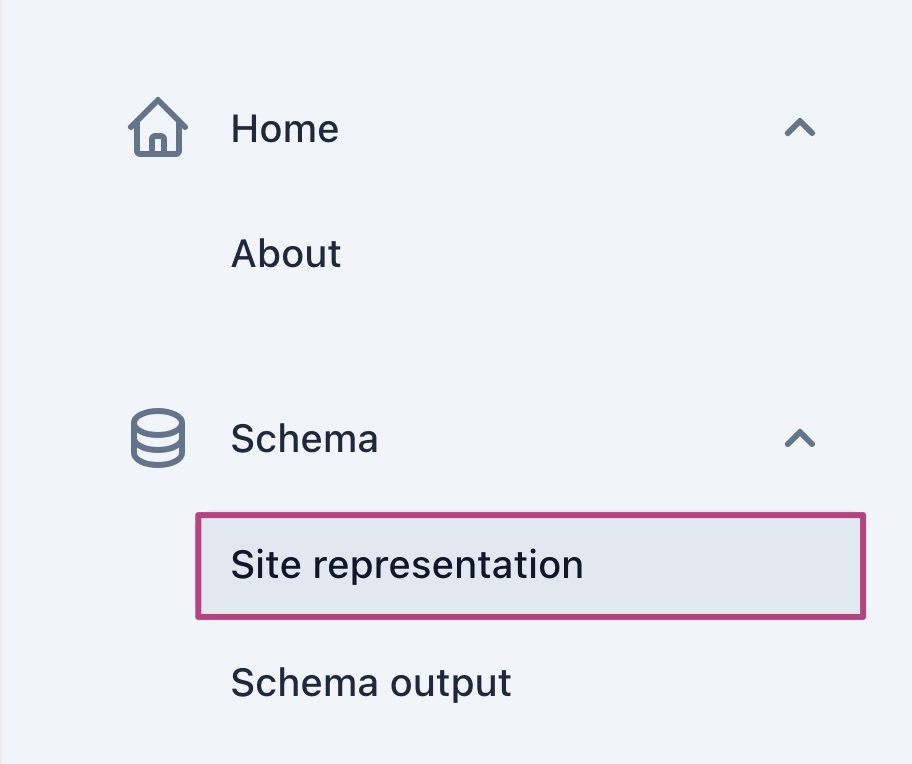Select the cylinder stack icon beside Schema

(x=158, y=438)
